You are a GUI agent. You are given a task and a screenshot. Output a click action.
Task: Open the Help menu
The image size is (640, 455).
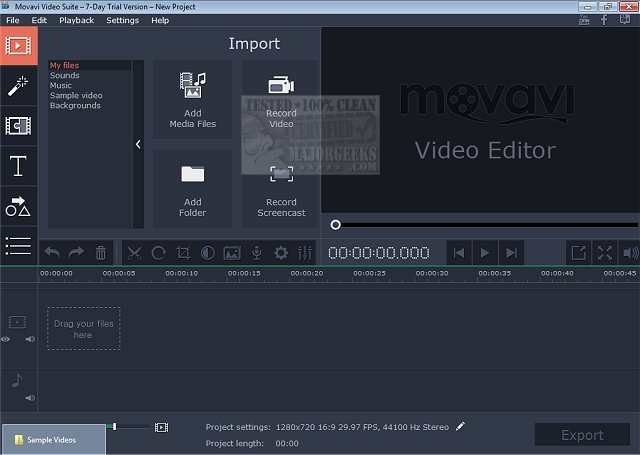coord(160,20)
